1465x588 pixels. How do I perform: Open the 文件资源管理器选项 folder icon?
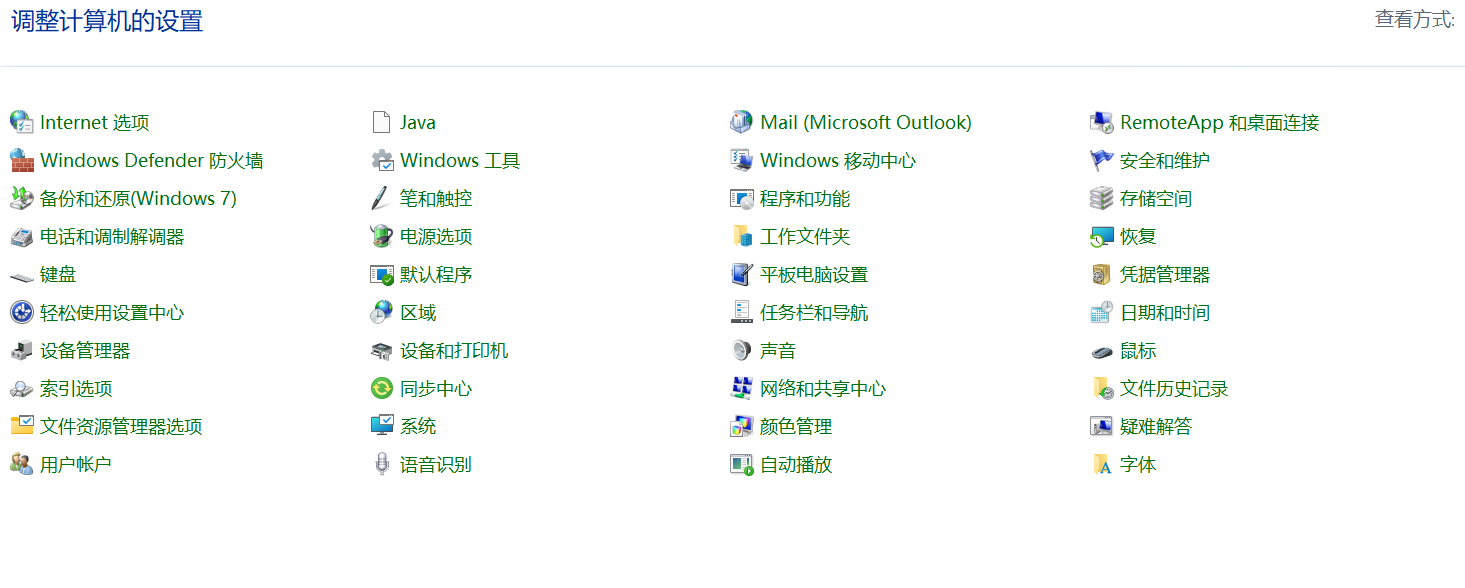pos(22,426)
